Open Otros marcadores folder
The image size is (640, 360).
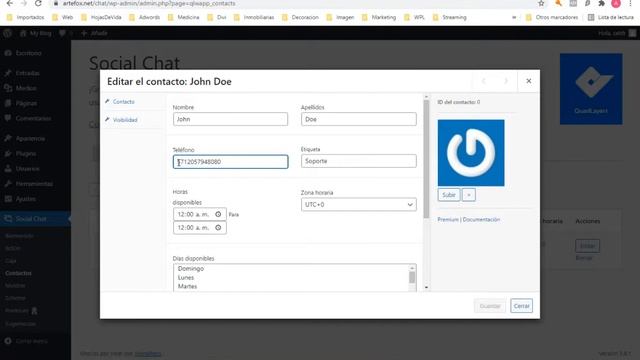coord(552,18)
